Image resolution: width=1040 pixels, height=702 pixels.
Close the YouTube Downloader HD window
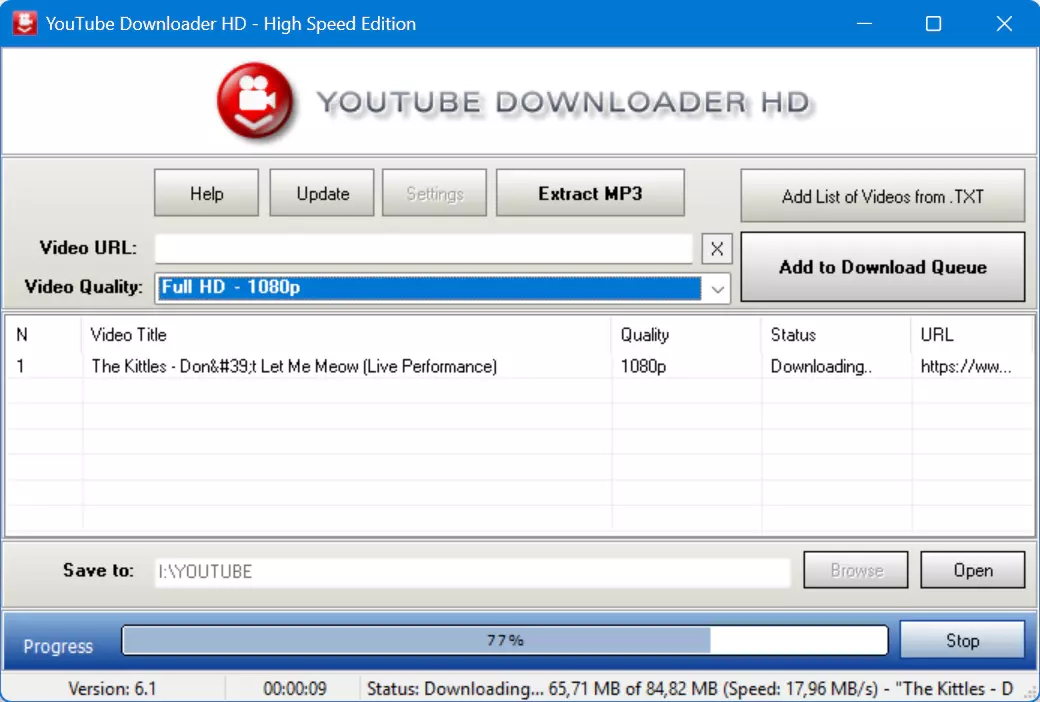pyautogui.click(x=1004, y=24)
